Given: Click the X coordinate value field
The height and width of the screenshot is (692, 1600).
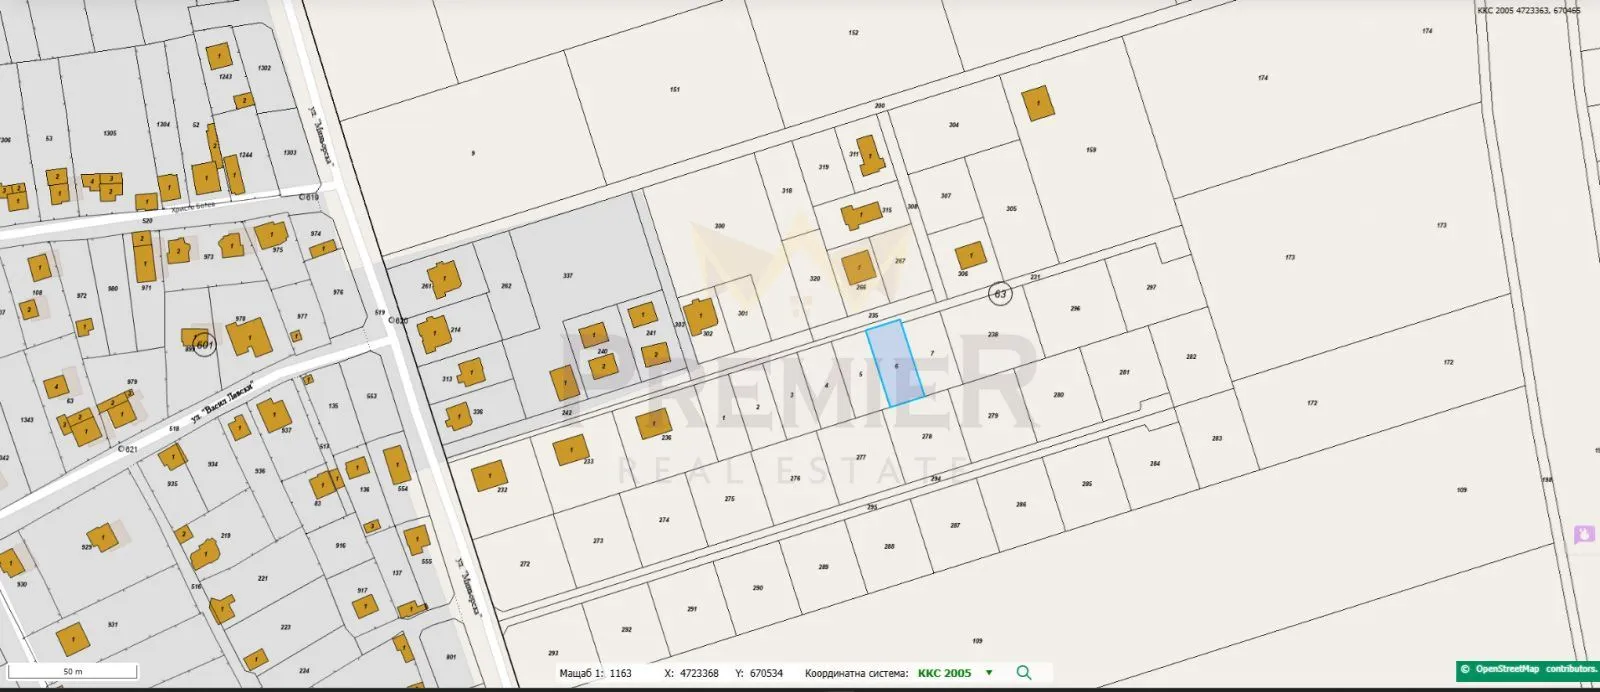Looking at the screenshot, I should coord(700,673).
